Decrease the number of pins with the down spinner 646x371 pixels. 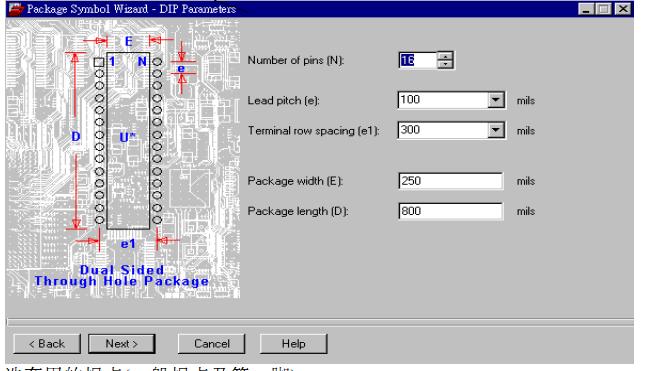pyautogui.click(x=445, y=64)
